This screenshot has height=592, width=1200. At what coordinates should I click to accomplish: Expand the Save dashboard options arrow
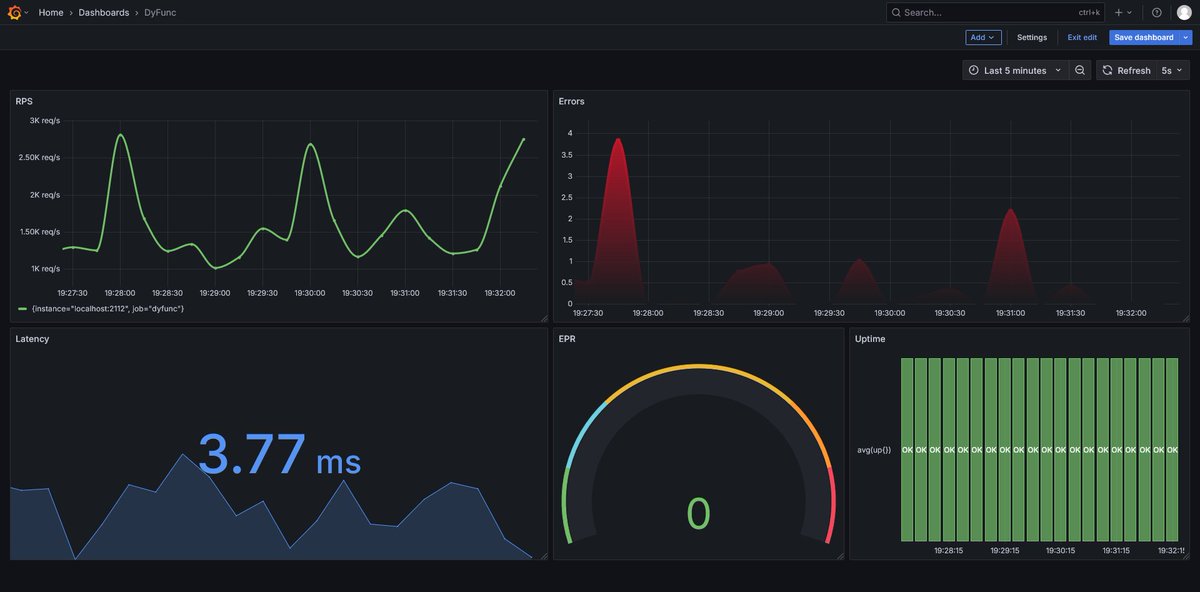[1186, 37]
